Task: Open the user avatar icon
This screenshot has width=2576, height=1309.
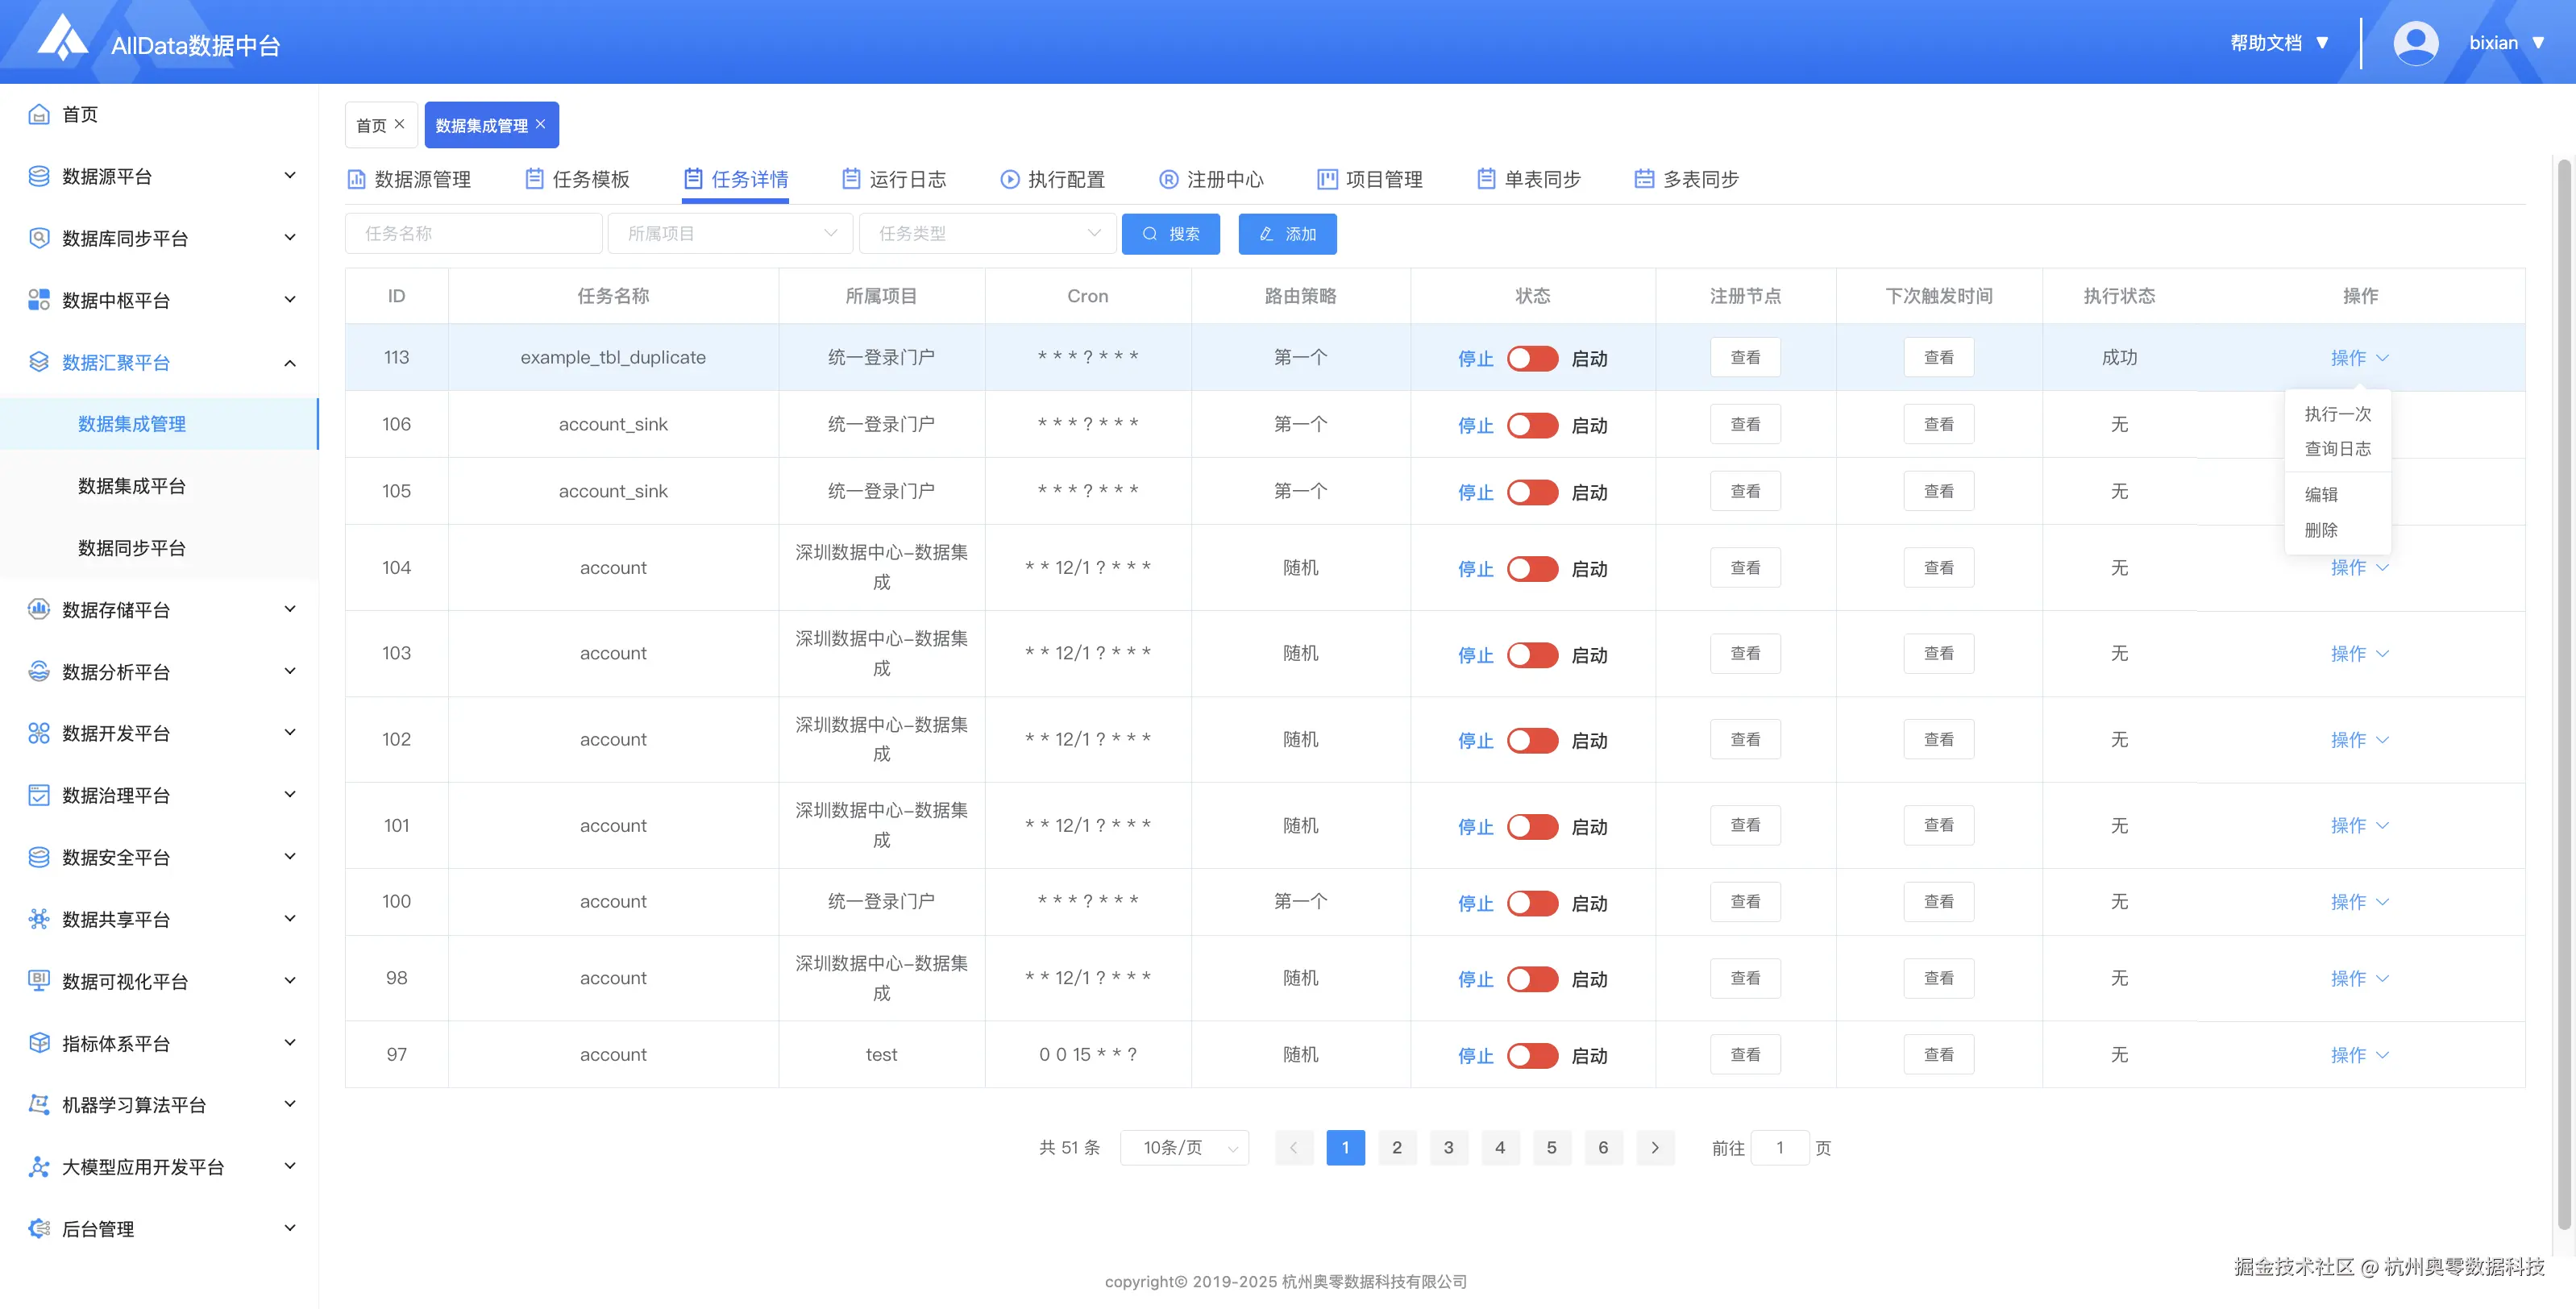Action: pyautogui.click(x=2415, y=43)
